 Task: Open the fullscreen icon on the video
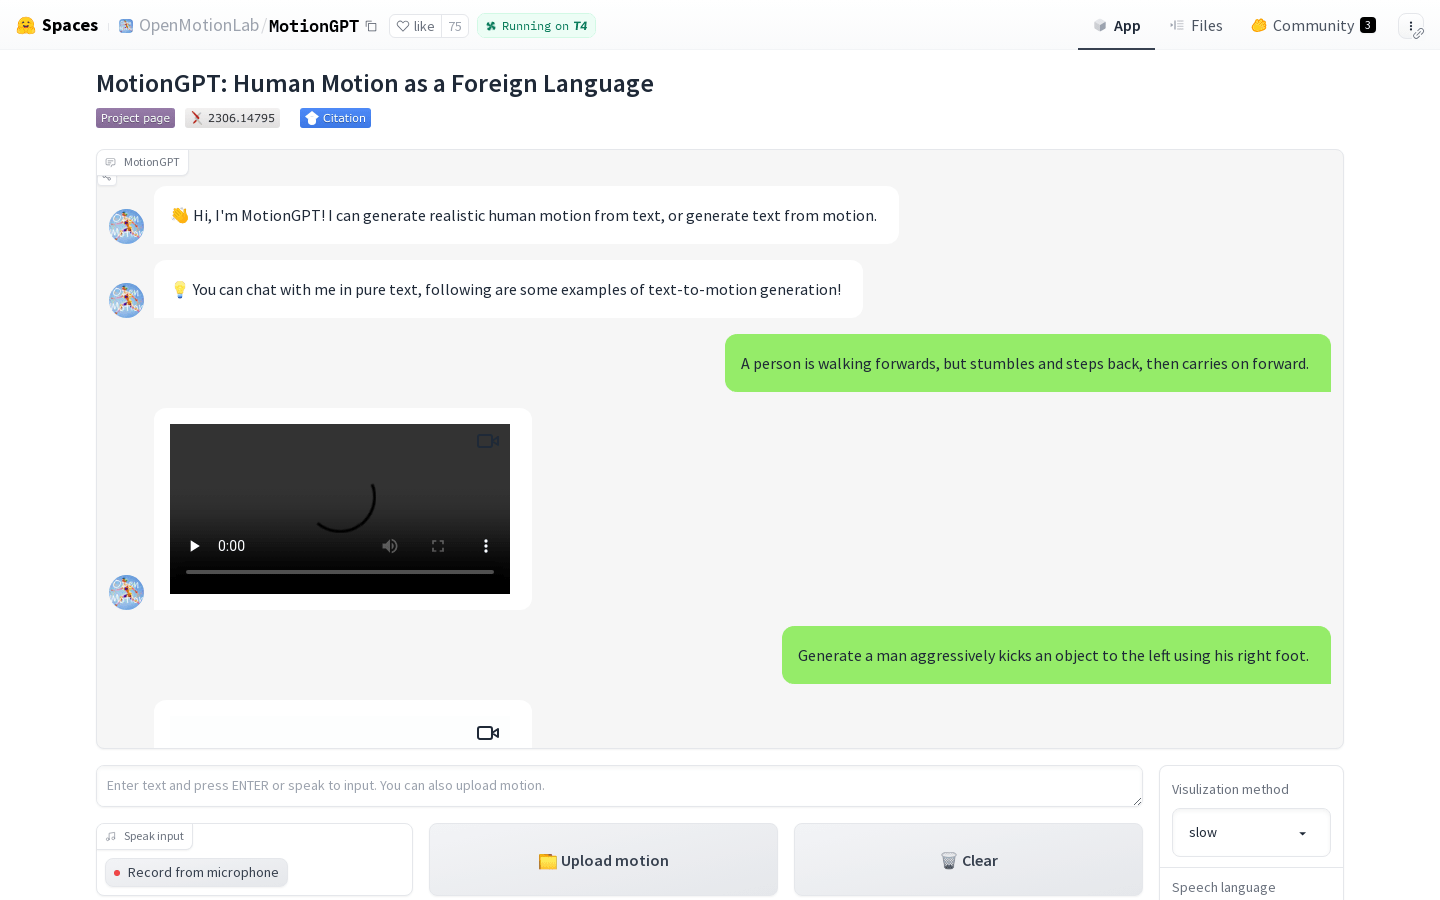tap(438, 546)
